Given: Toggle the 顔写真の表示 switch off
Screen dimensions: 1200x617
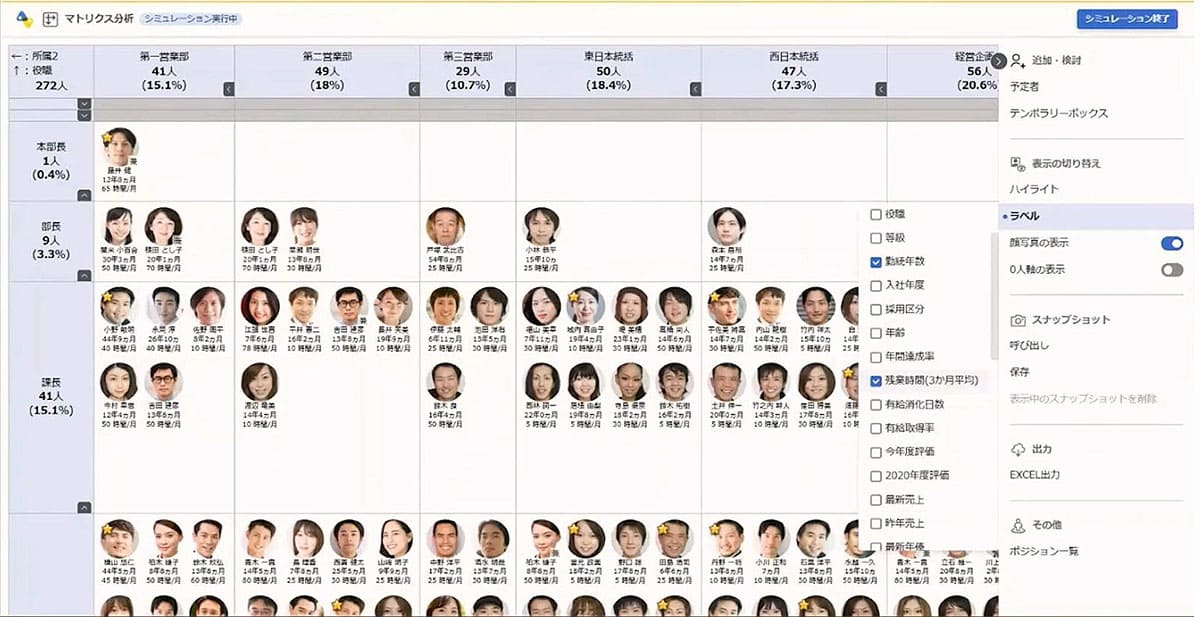Looking at the screenshot, I should point(1171,243).
